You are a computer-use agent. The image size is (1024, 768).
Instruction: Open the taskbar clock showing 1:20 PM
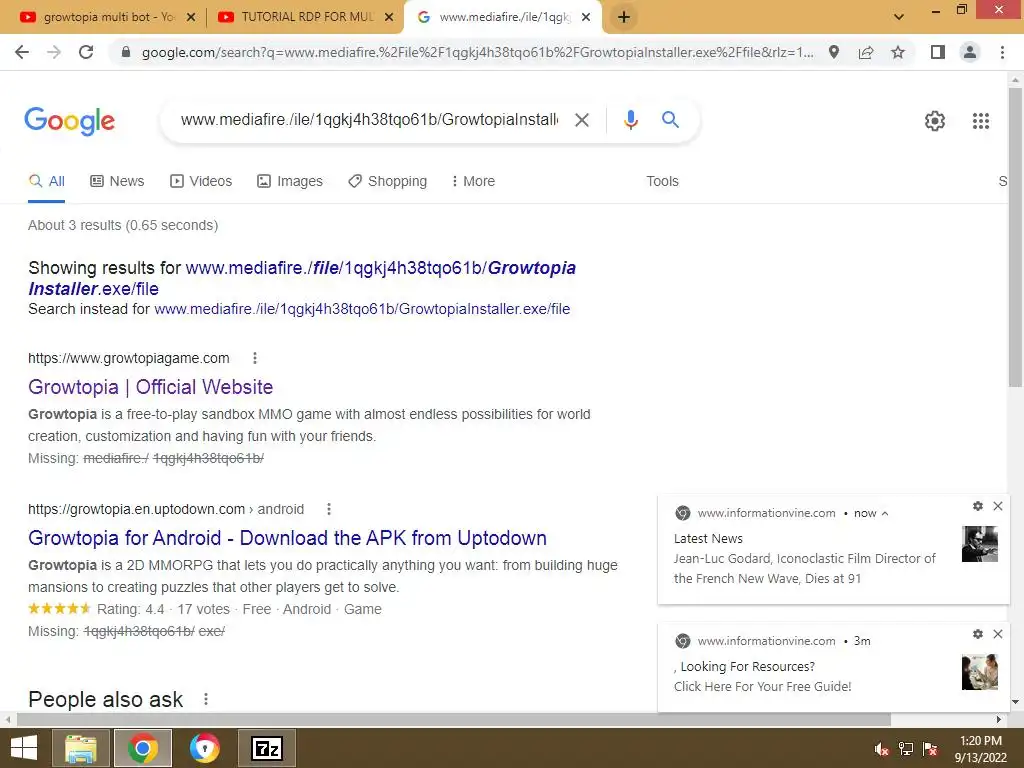pyautogui.click(x=981, y=749)
